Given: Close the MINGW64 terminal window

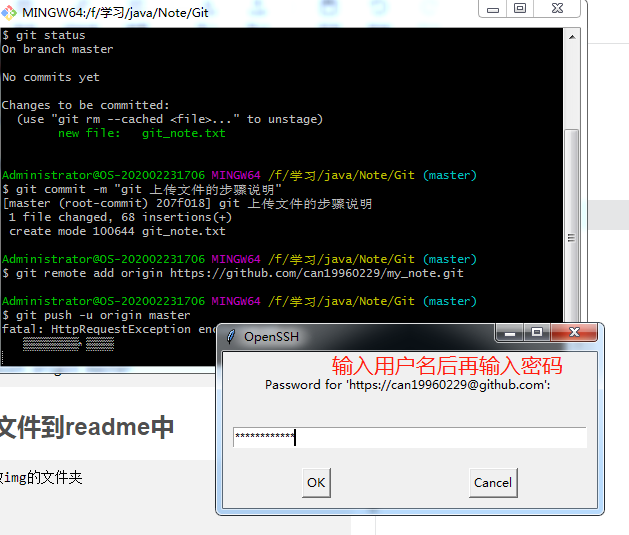Looking at the screenshot, I should coord(557,9).
